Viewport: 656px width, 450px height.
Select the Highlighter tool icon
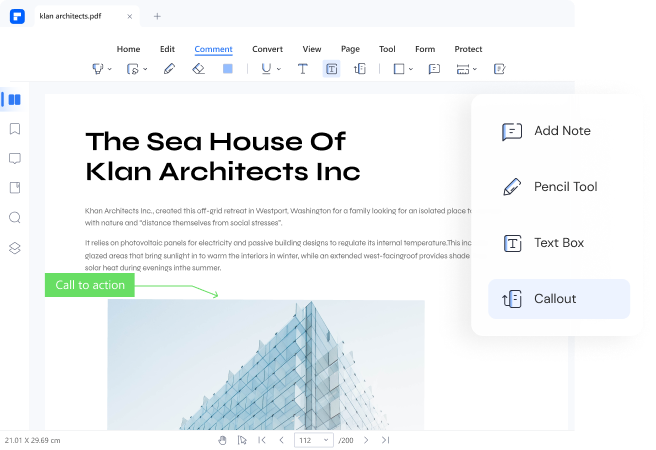click(97, 69)
